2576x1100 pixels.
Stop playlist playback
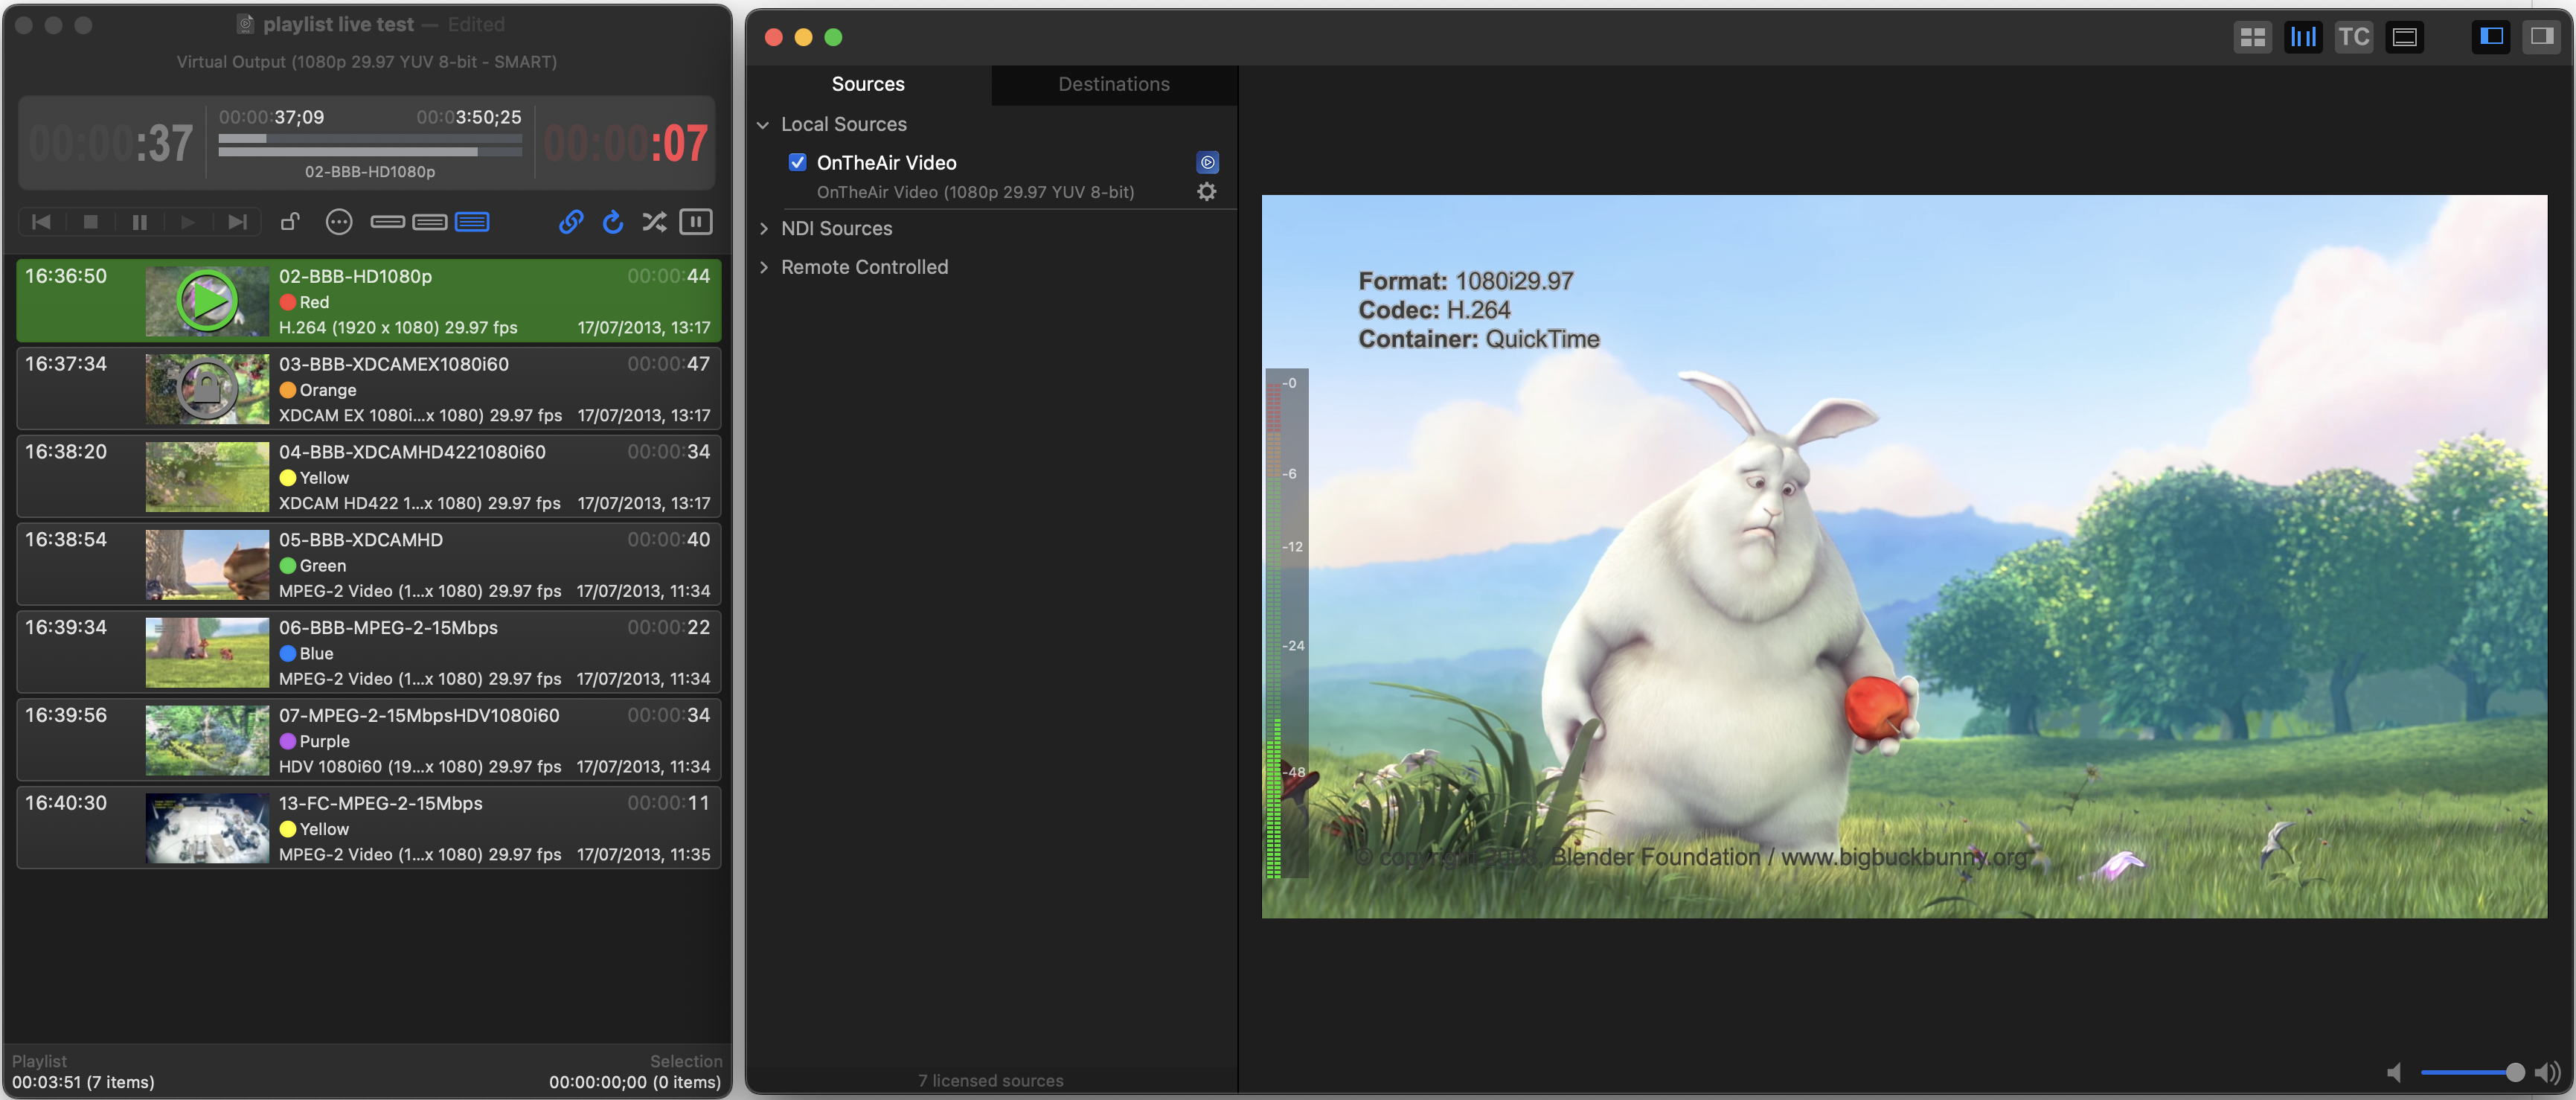click(90, 222)
